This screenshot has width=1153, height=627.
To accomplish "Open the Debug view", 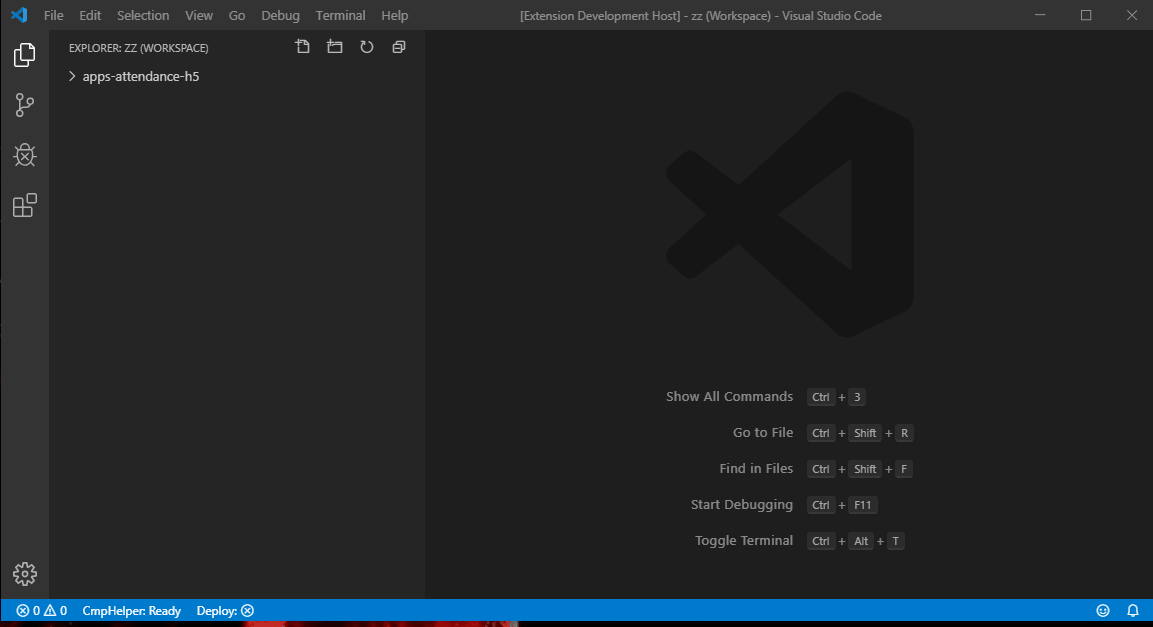I will [x=24, y=155].
